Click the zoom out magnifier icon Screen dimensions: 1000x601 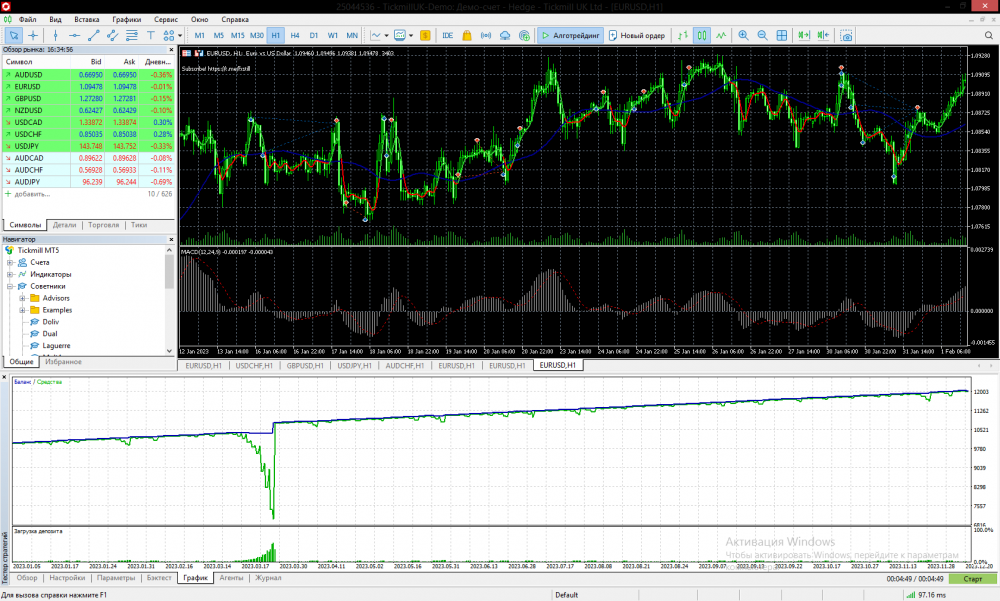763,35
